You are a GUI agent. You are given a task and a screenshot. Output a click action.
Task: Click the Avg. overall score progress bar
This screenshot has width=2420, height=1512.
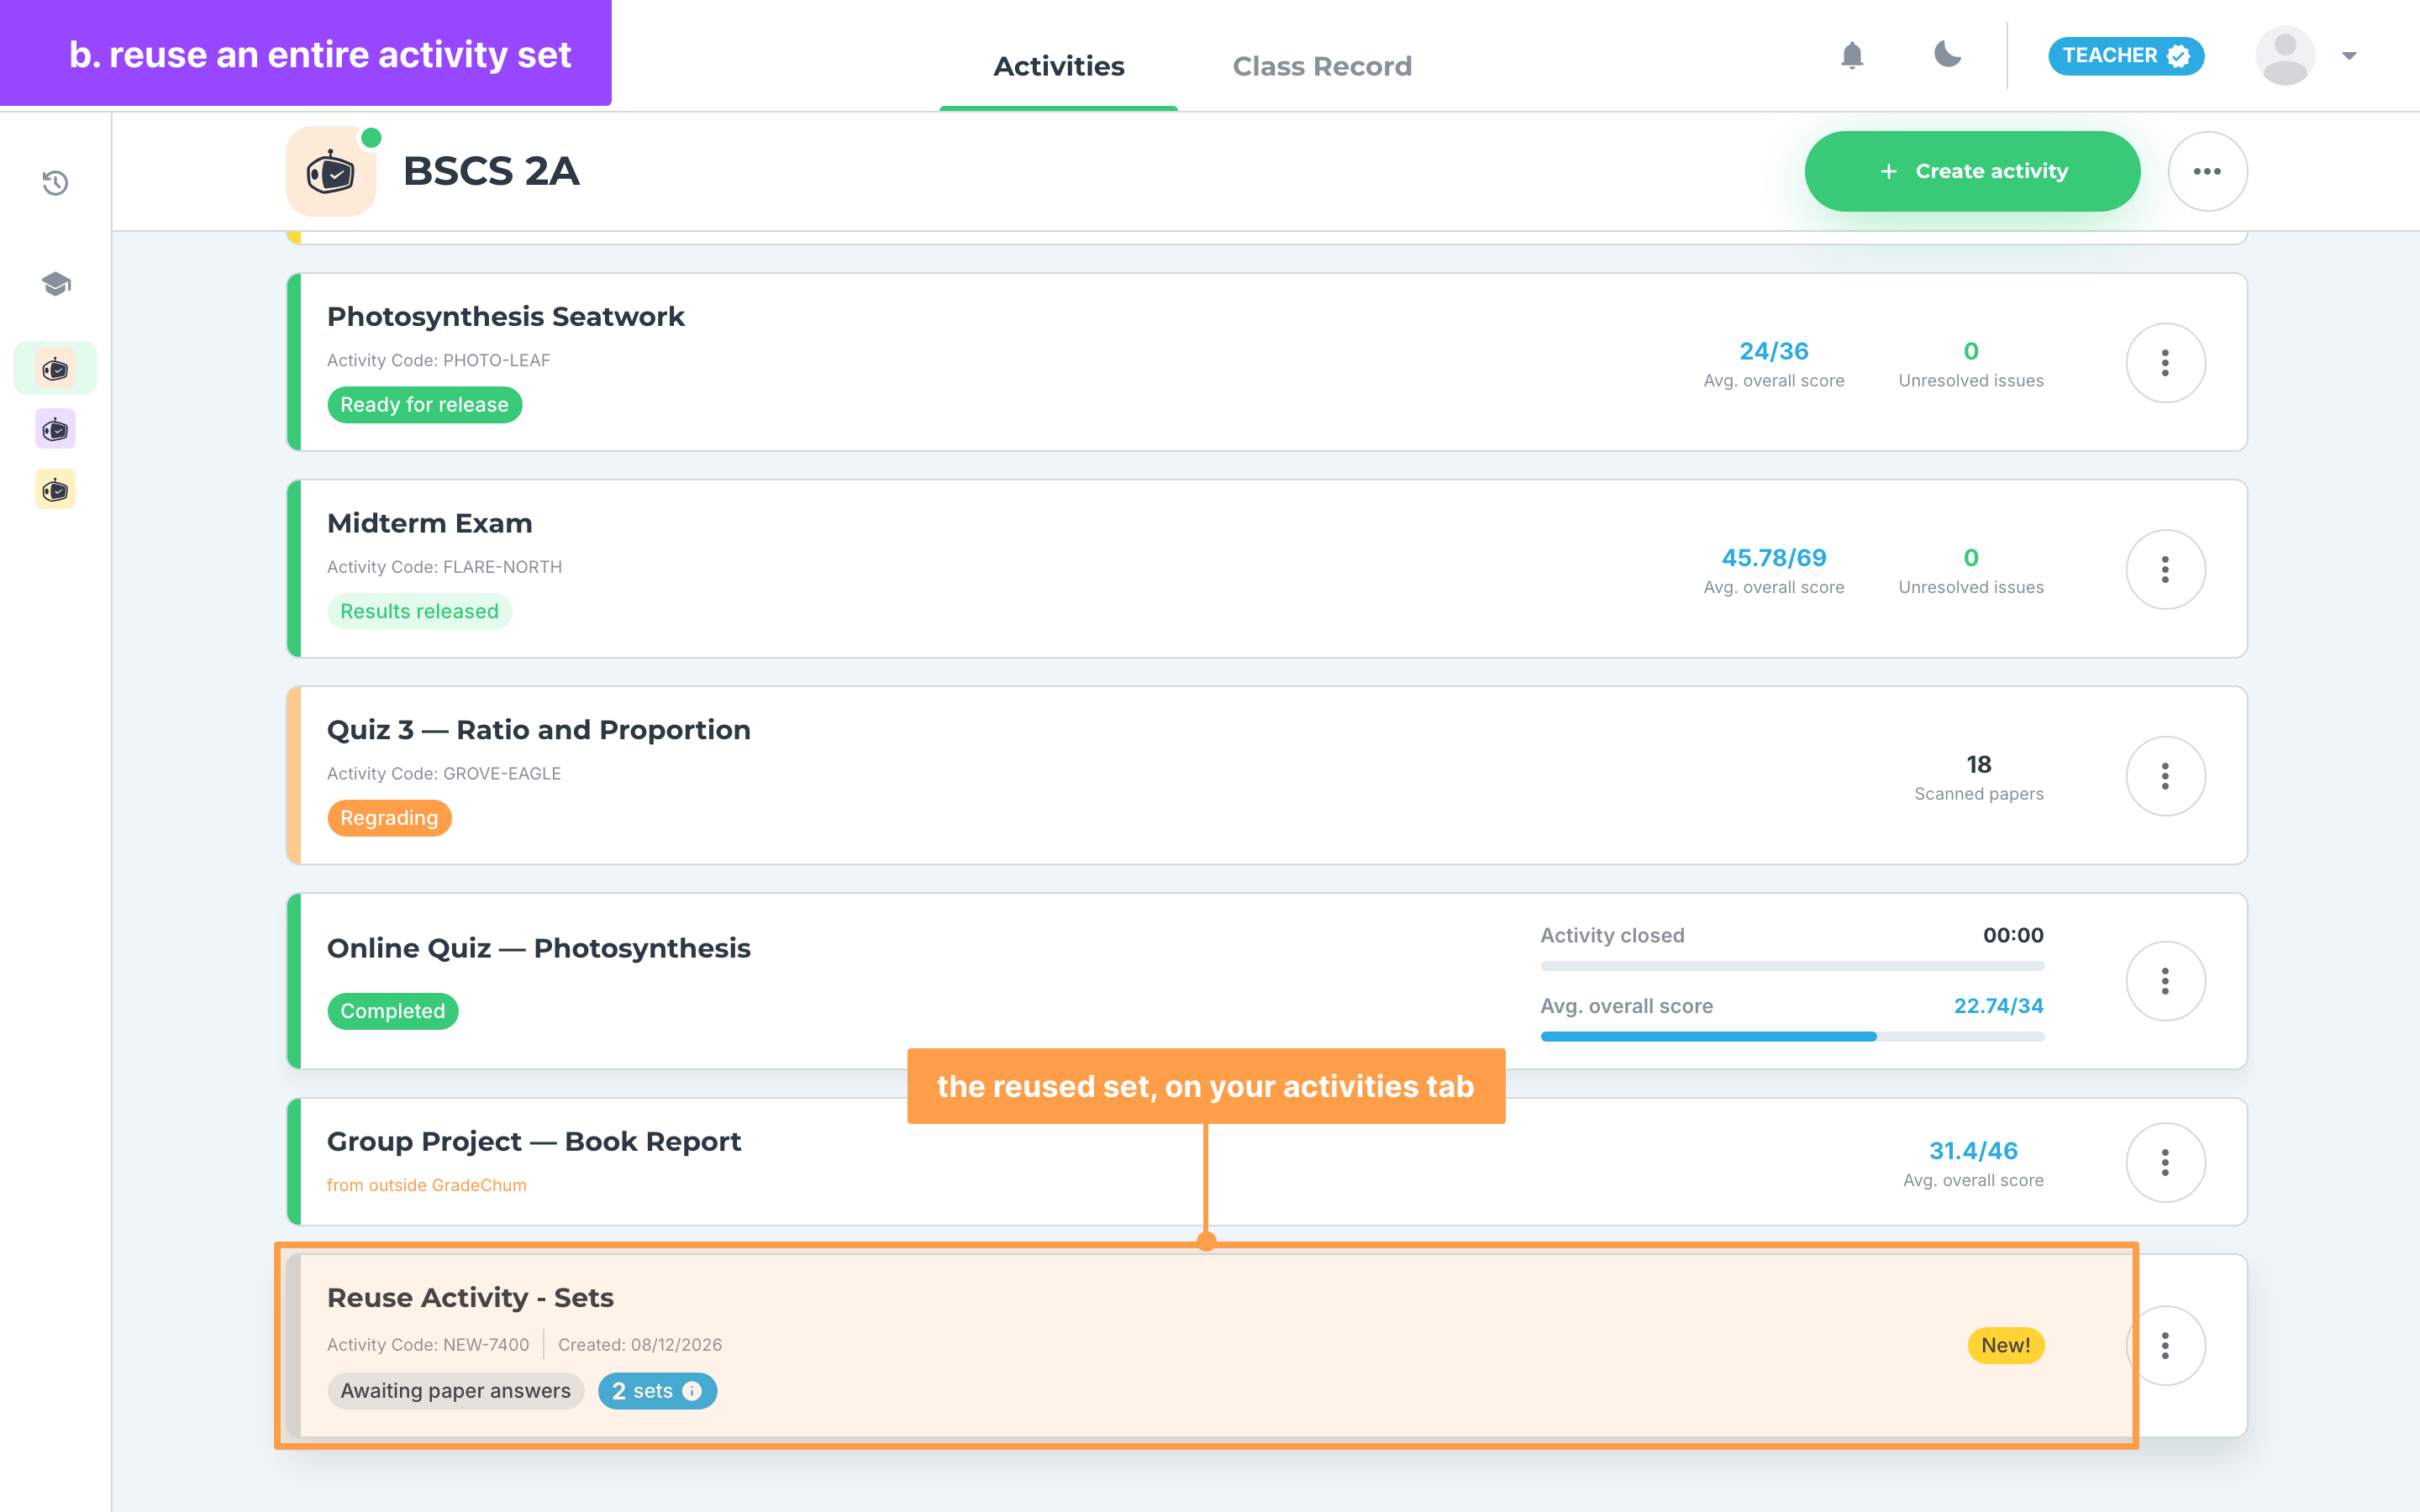click(1792, 1037)
